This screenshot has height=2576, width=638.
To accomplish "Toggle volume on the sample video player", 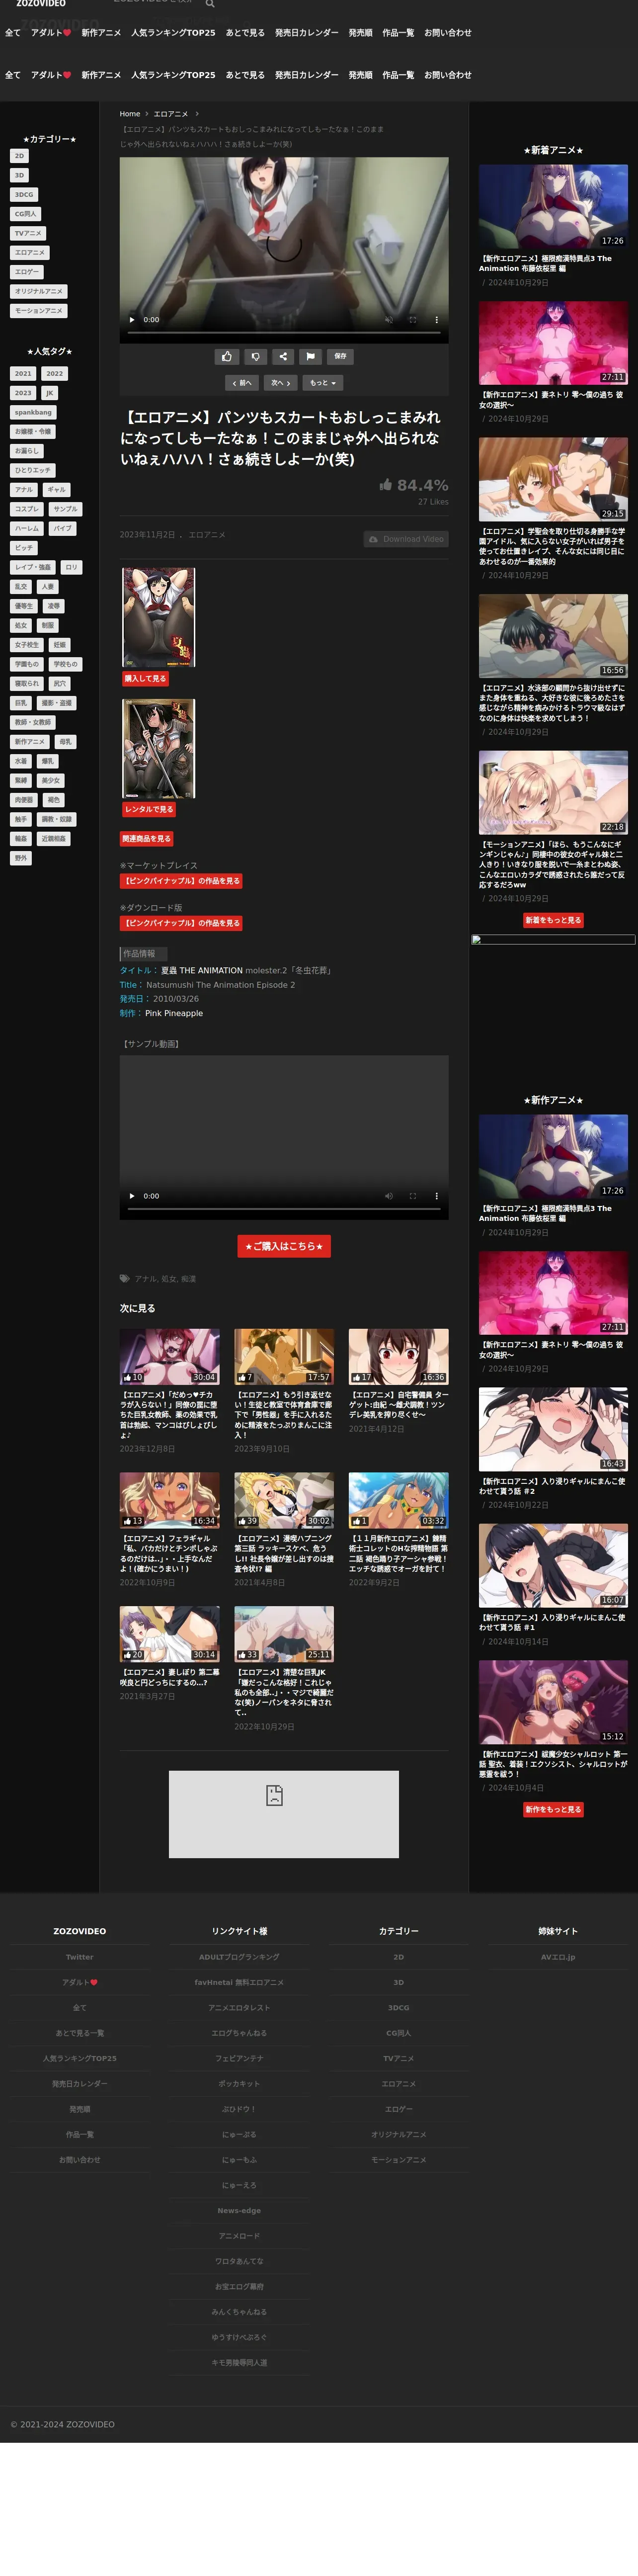I will point(388,1196).
